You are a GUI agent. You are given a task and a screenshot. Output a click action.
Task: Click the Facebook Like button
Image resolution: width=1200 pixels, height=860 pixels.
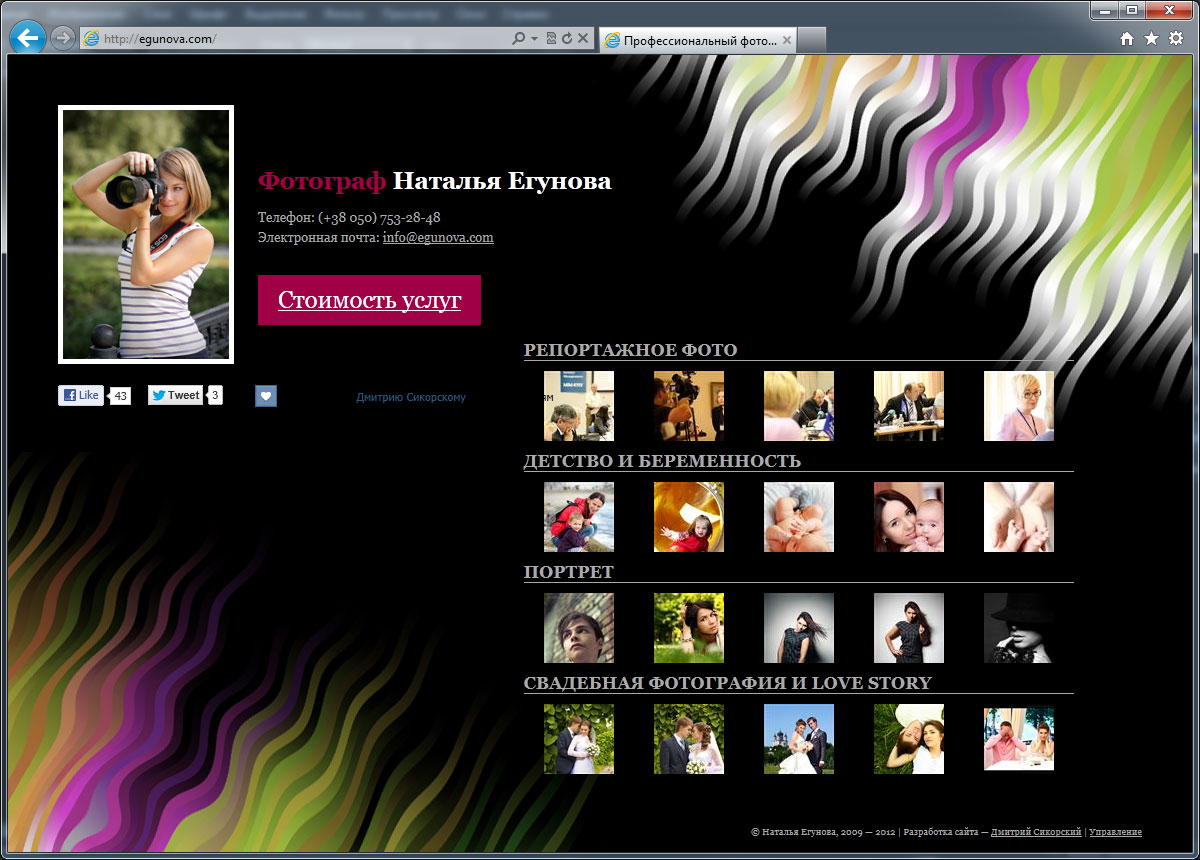coord(81,395)
